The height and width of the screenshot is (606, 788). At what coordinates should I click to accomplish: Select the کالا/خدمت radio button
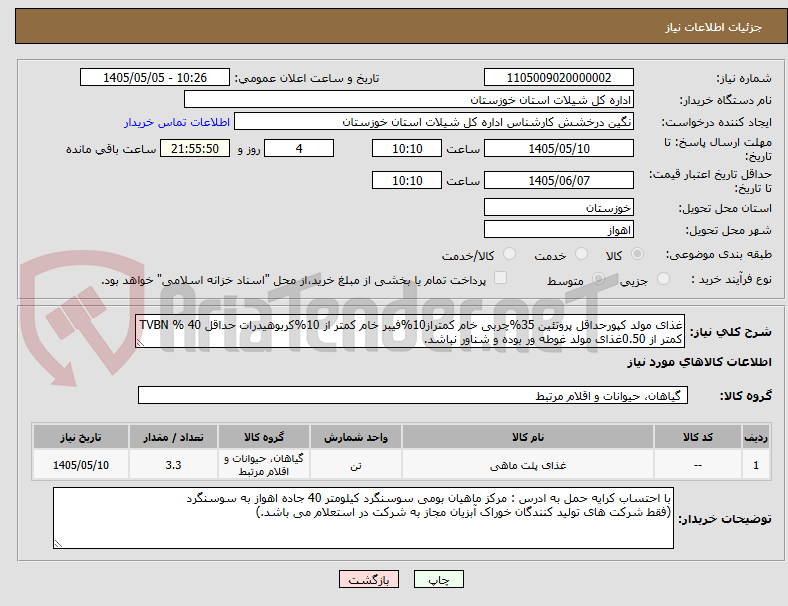[509, 254]
